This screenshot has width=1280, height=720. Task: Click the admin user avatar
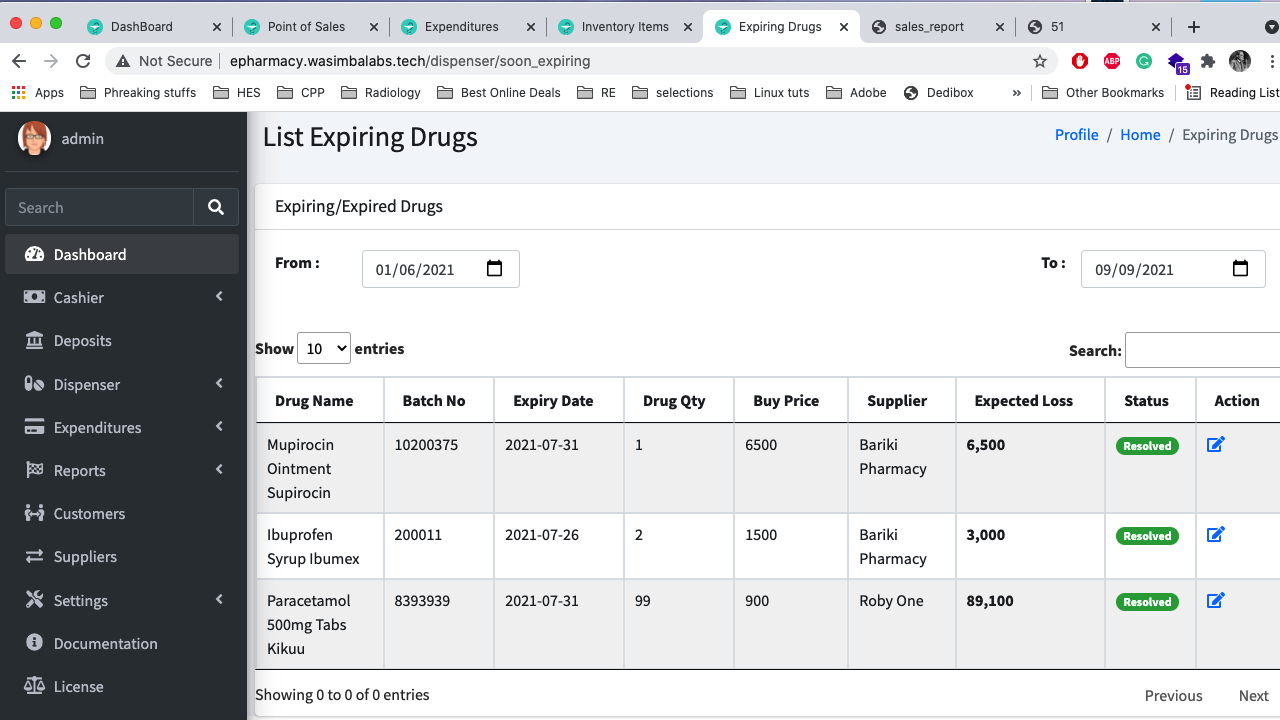pyautogui.click(x=35, y=138)
